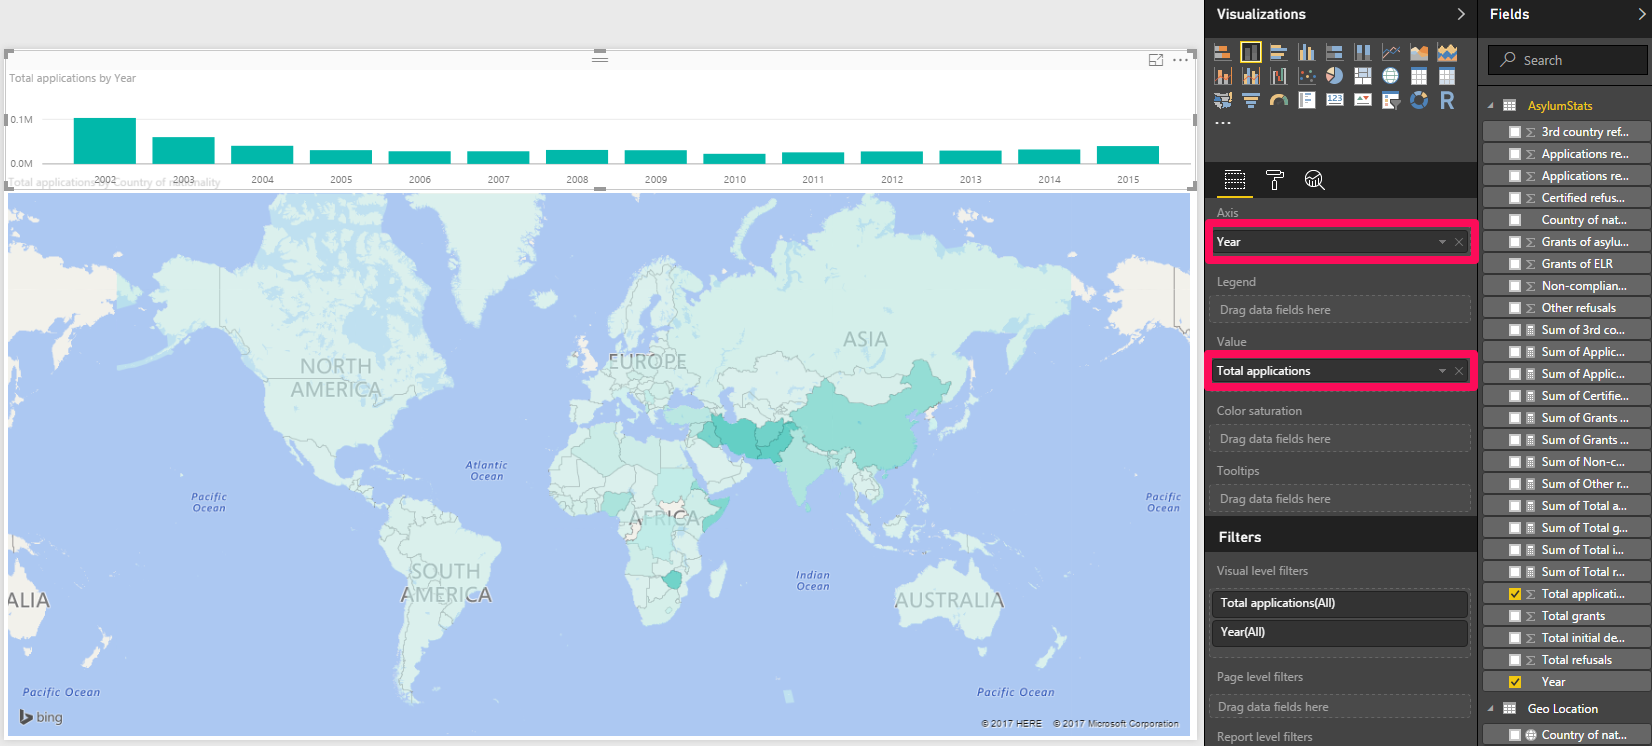Image resolution: width=1652 pixels, height=746 pixels.
Task: Switch to the Format paint-roller tab
Action: click(1275, 180)
